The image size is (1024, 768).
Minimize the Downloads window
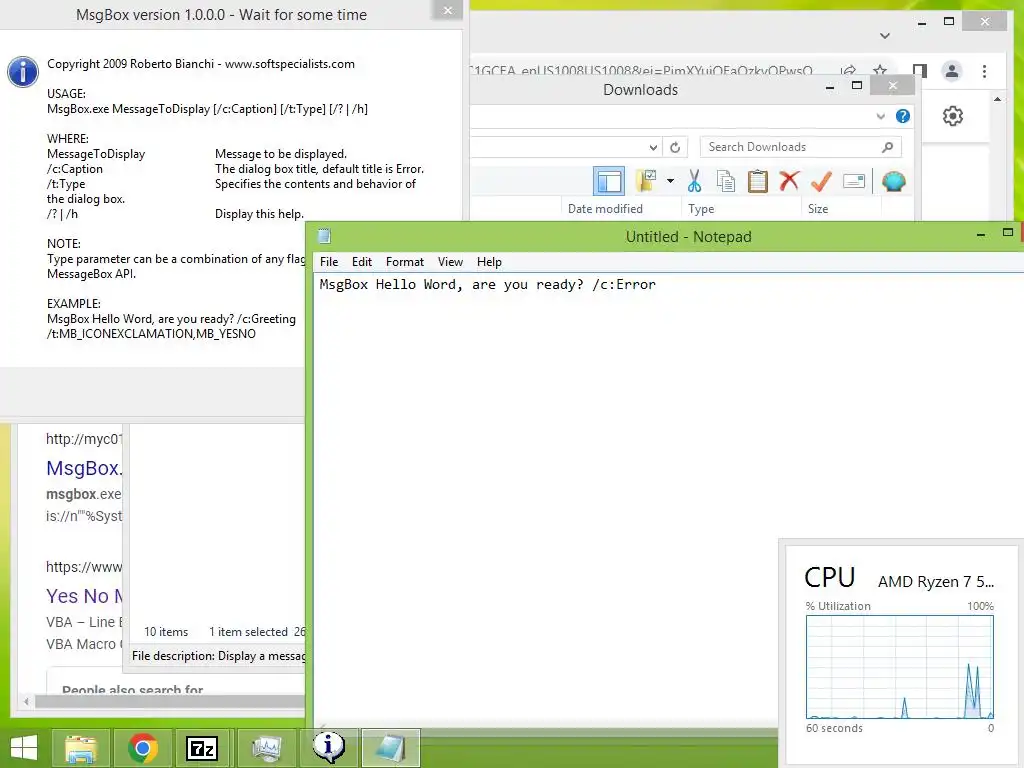[x=829, y=87]
